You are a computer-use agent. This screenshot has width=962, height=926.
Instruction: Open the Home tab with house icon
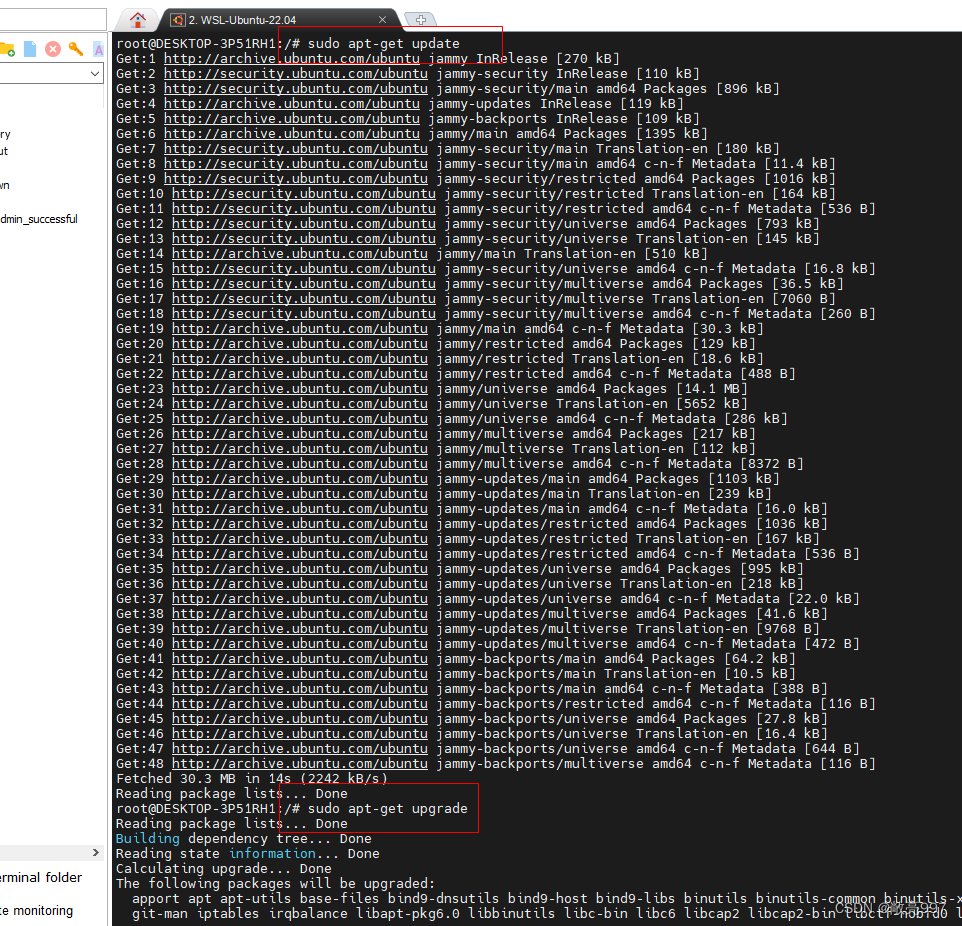click(x=137, y=20)
